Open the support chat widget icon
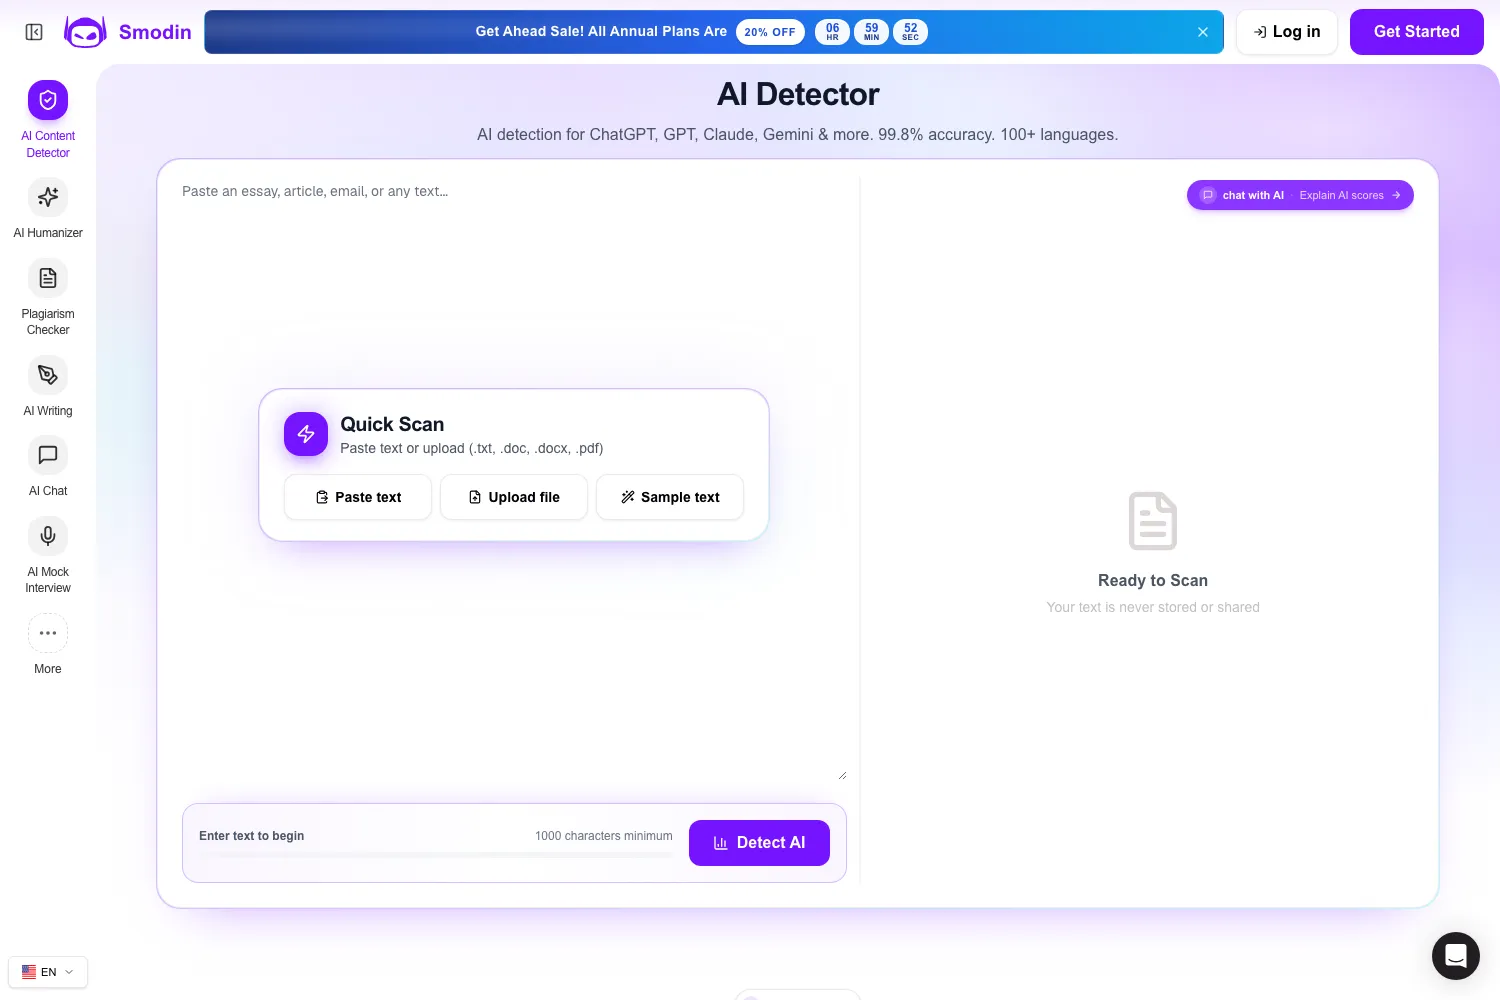1500x1000 pixels. (1456, 956)
